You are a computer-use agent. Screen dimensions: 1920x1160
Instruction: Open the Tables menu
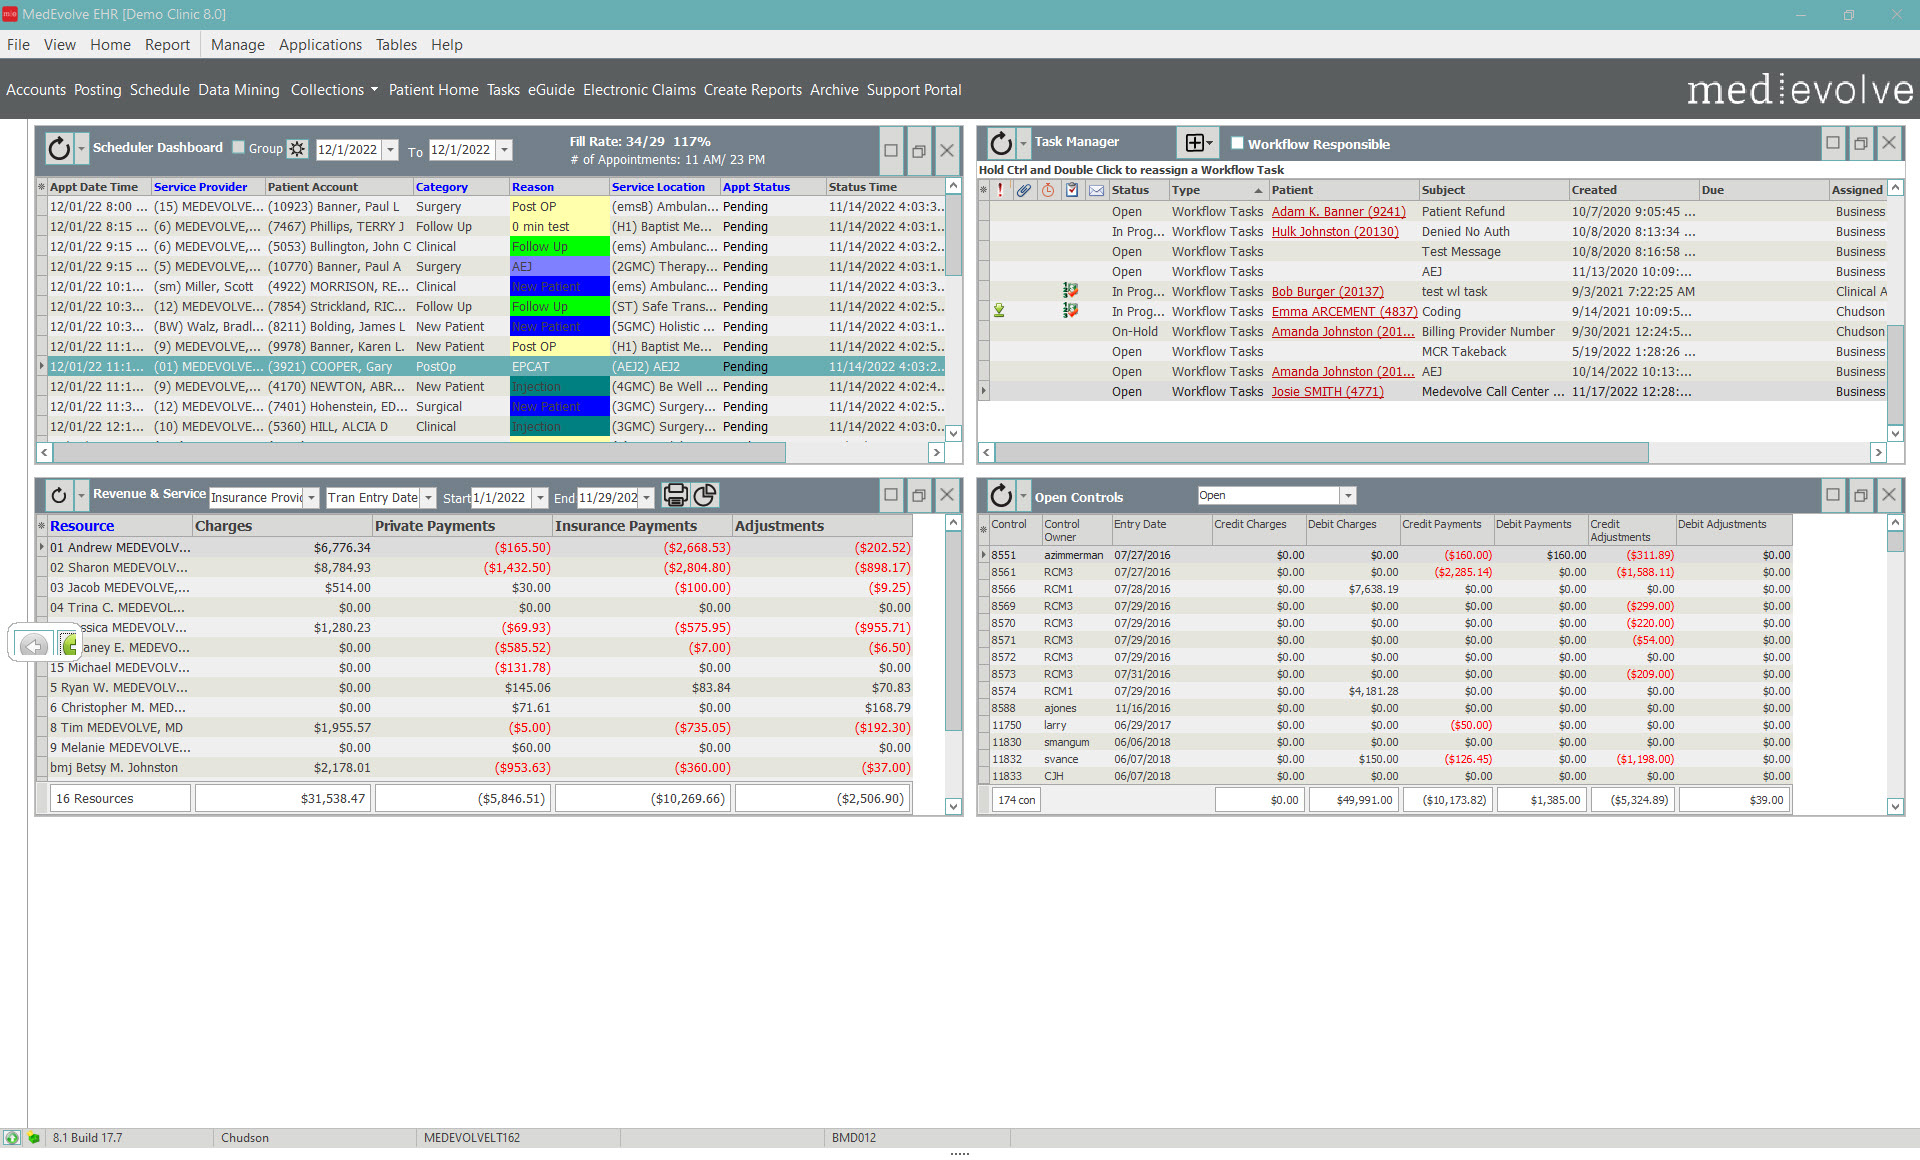396,45
